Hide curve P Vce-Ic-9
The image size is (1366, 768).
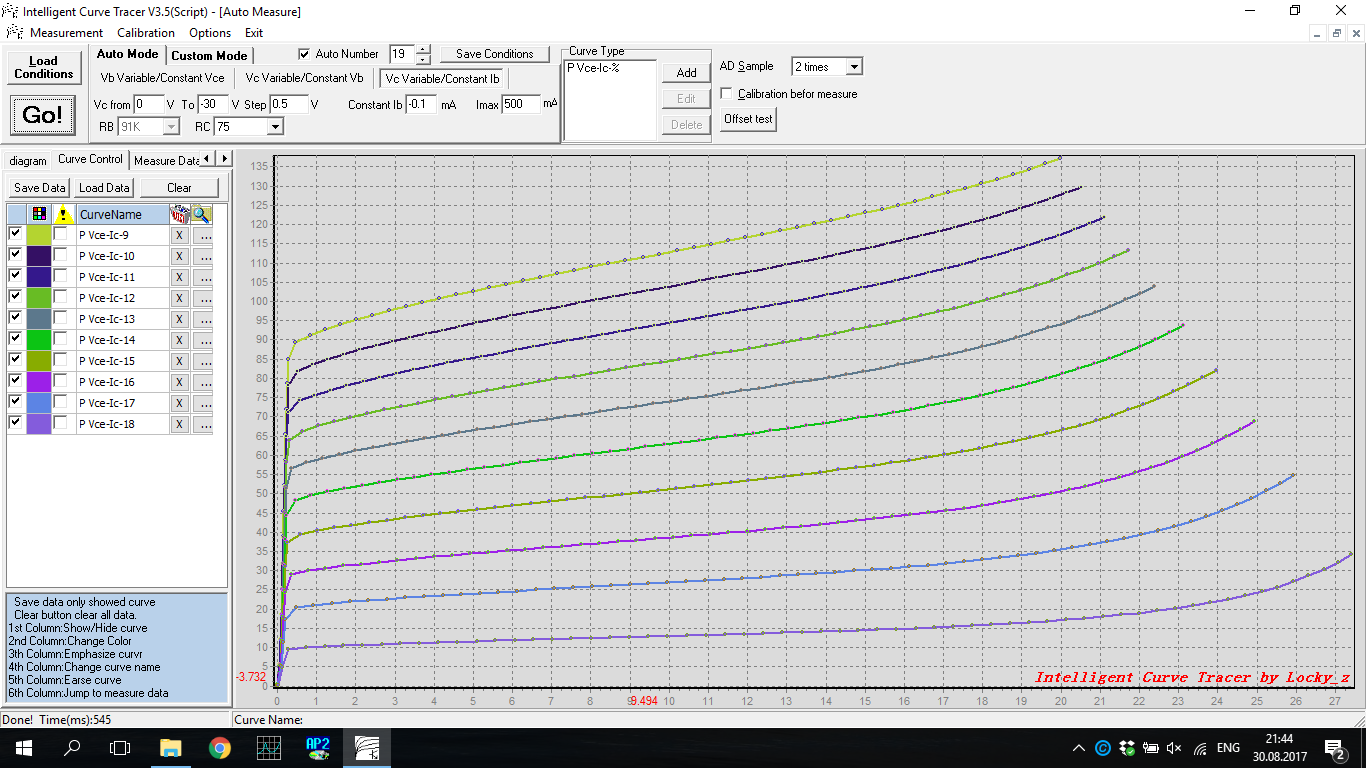15,234
